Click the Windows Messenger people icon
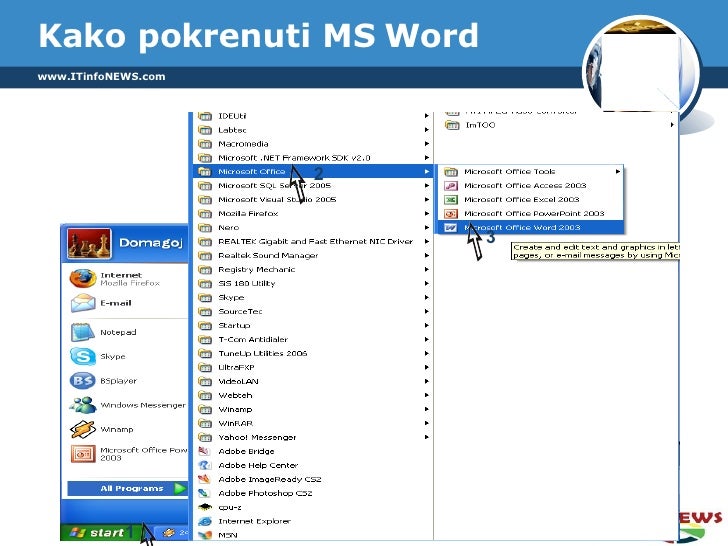The image size is (728, 546). [83, 405]
